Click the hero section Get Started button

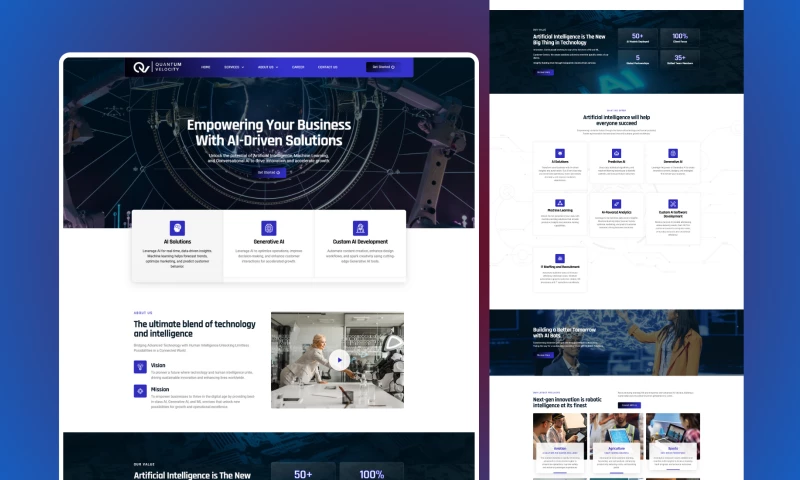click(269, 172)
